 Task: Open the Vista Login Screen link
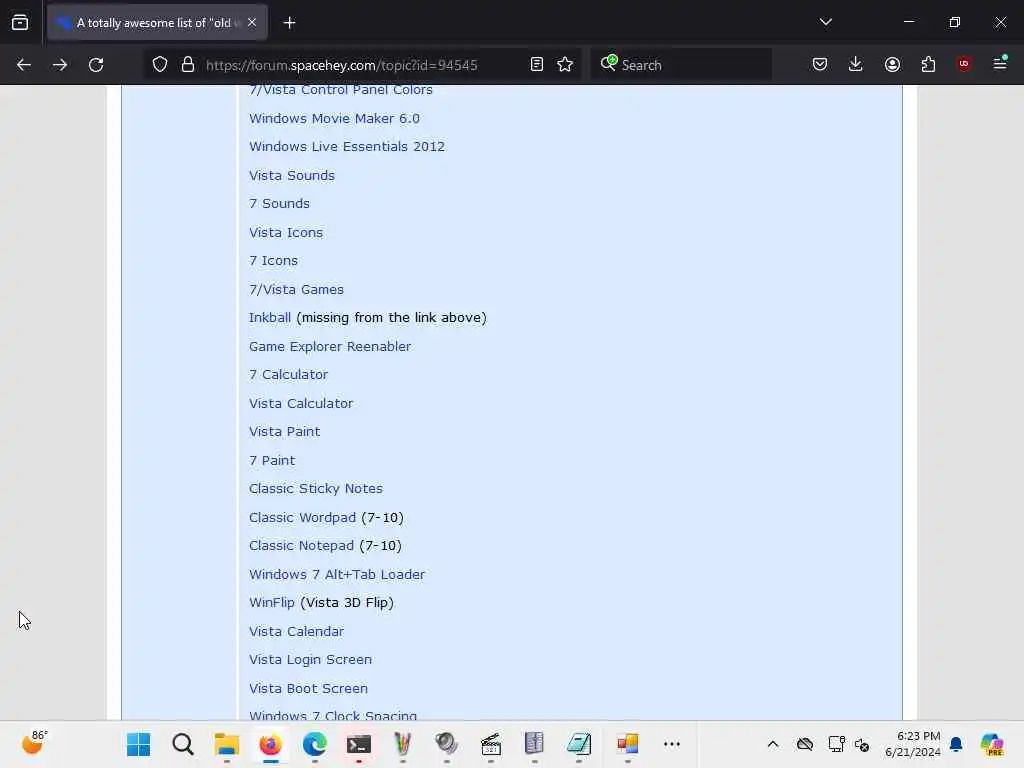310,659
